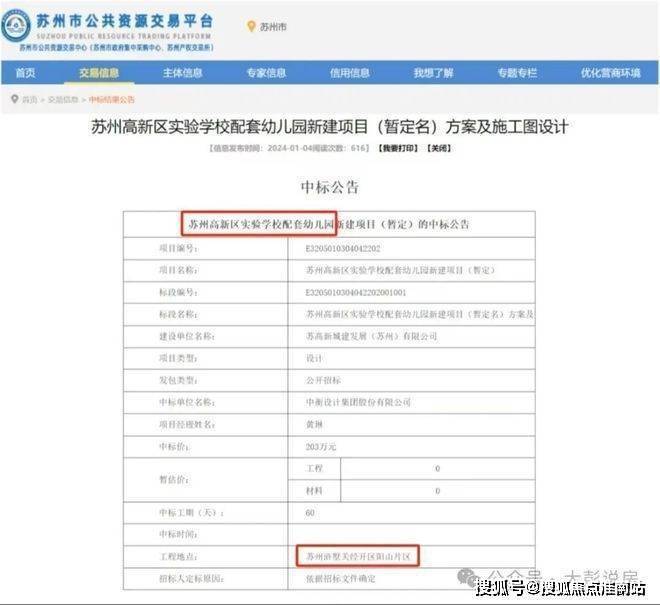Click the table header announcement title
The image size is (660, 605).
coord(329,224)
